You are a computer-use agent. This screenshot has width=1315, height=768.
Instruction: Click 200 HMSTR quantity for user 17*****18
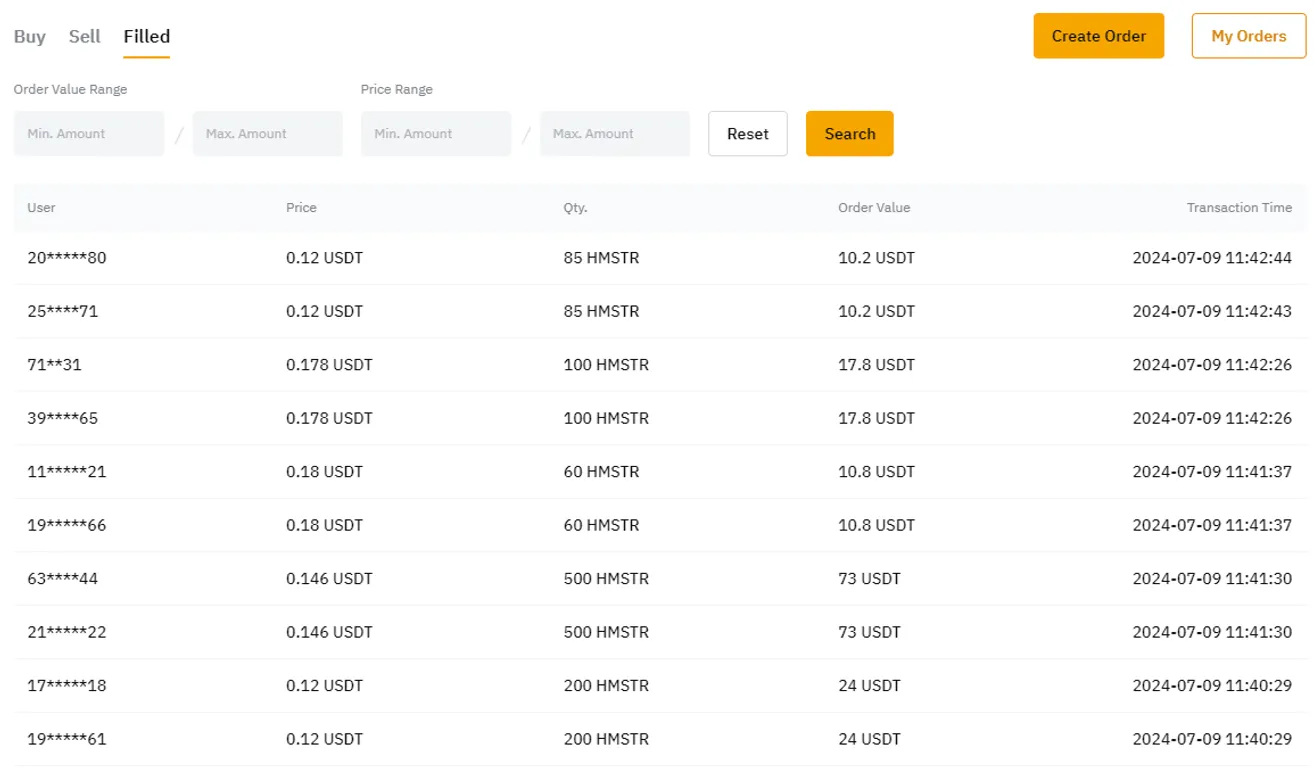tap(606, 686)
